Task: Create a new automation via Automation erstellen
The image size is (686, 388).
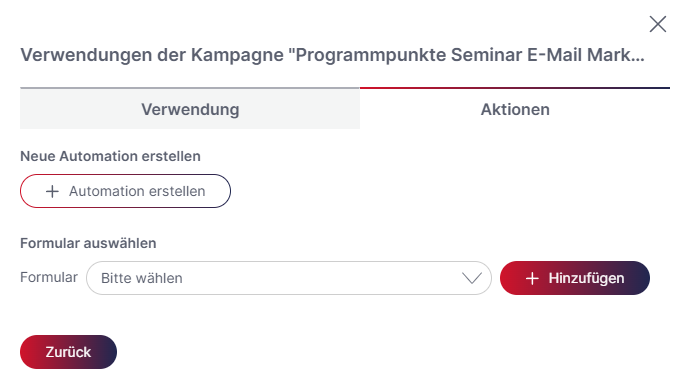Action: coord(125,191)
